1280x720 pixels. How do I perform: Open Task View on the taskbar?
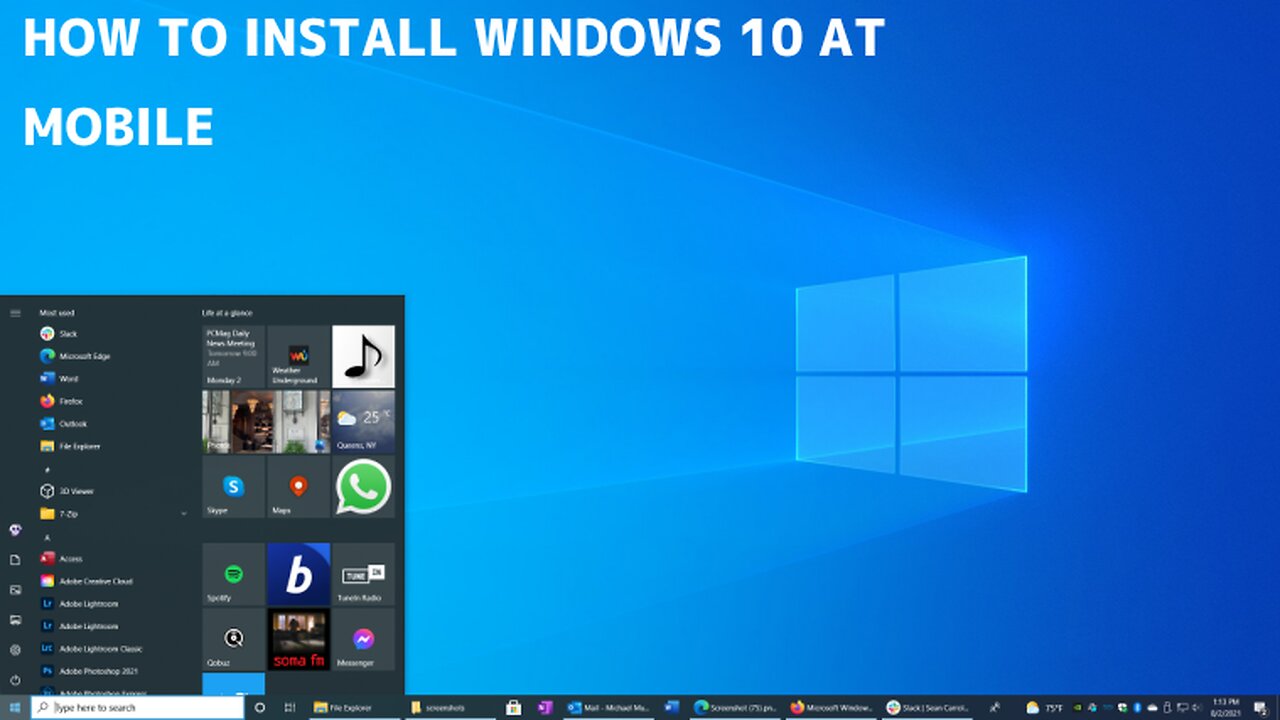(290, 707)
